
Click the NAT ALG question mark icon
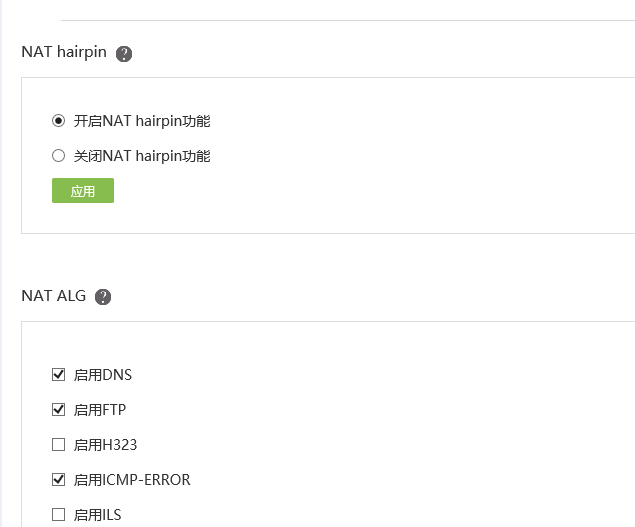click(x=103, y=297)
